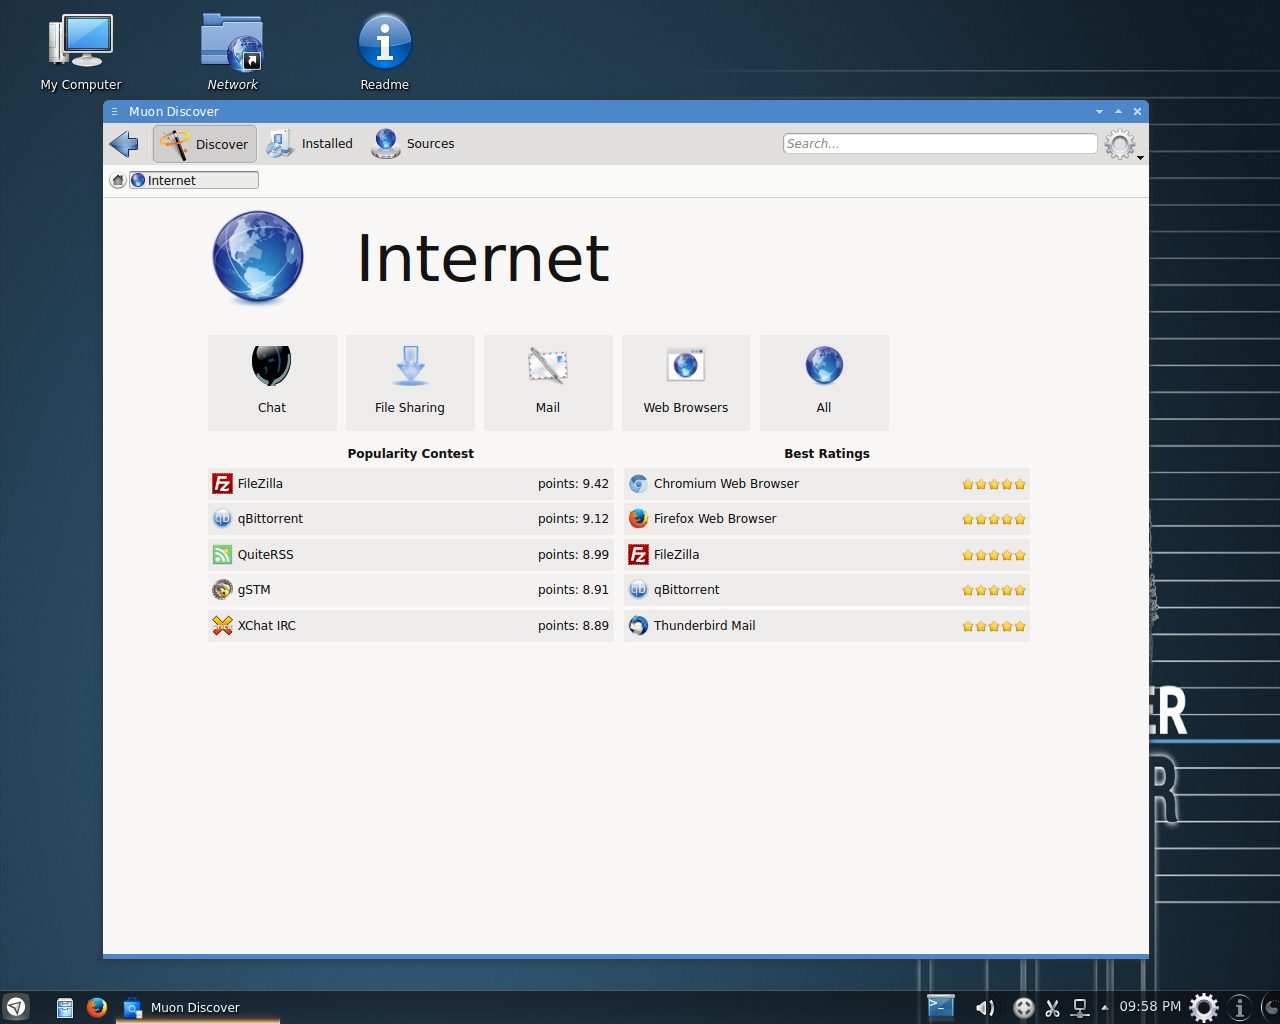This screenshot has width=1280, height=1024.
Task: Launch Firefox from the taskbar
Action: pos(97,1008)
